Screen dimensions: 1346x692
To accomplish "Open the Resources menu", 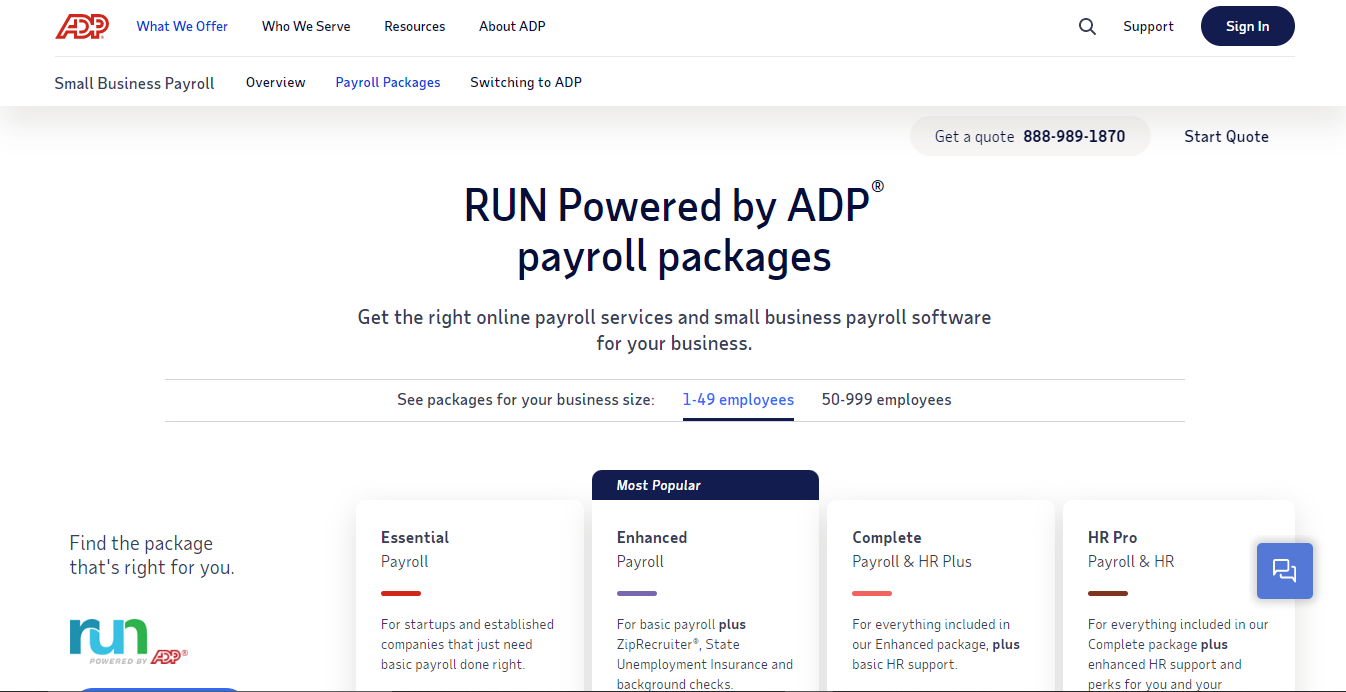I will tap(415, 27).
